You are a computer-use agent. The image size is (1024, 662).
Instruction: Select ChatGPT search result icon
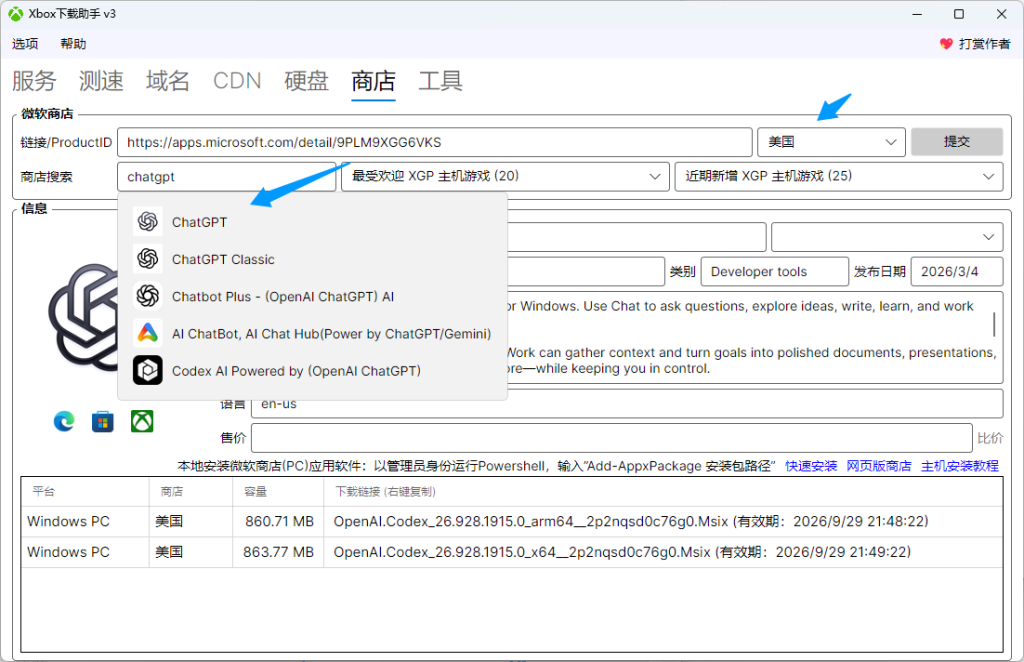pyautogui.click(x=148, y=222)
